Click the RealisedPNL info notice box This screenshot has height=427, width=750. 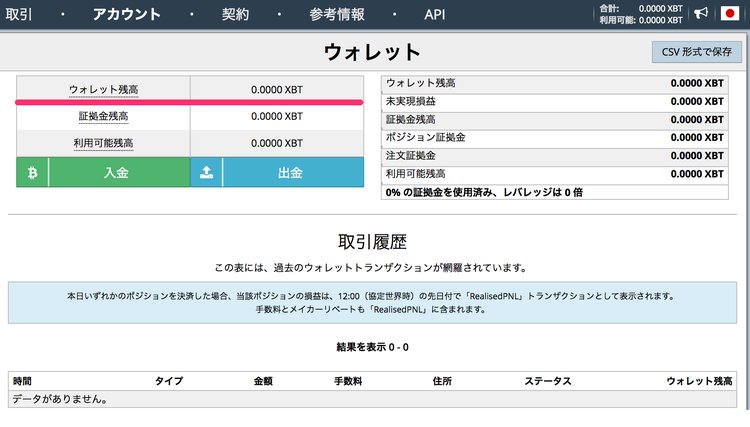372,303
